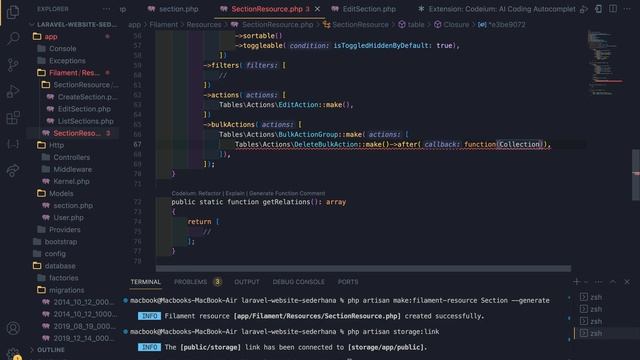Close the terminal panel
The height and width of the screenshot is (360, 640).
627,282
